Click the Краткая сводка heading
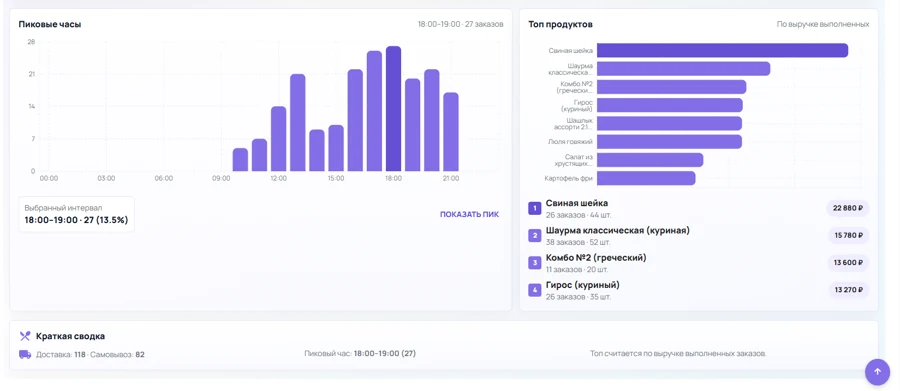This screenshot has height=391, width=900. (71, 336)
